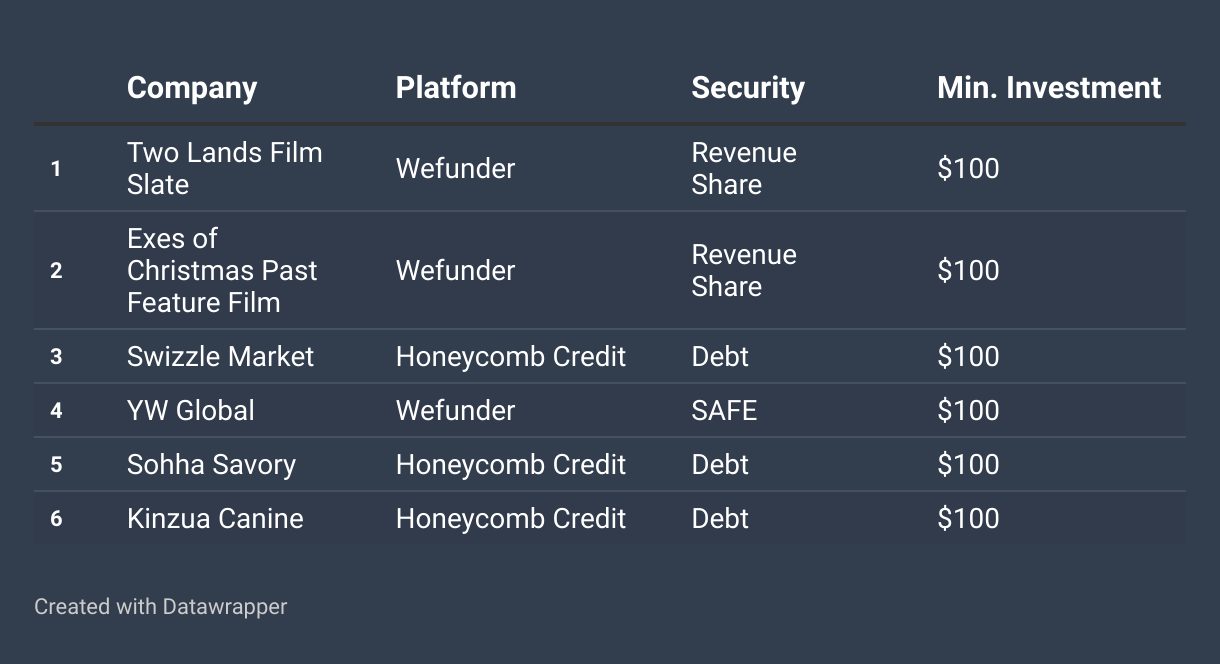Image resolution: width=1220 pixels, height=664 pixels.
Task: Open the Created with Datawrapper link
Action: point(160,606)
